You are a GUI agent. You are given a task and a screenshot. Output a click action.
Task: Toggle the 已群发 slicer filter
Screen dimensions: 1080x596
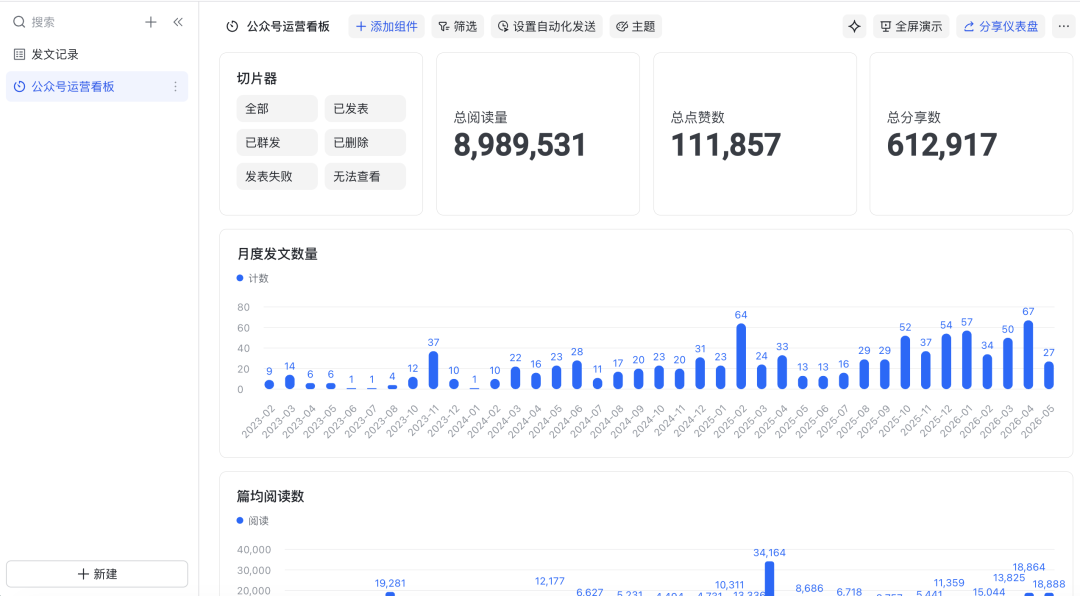[277, 143]
